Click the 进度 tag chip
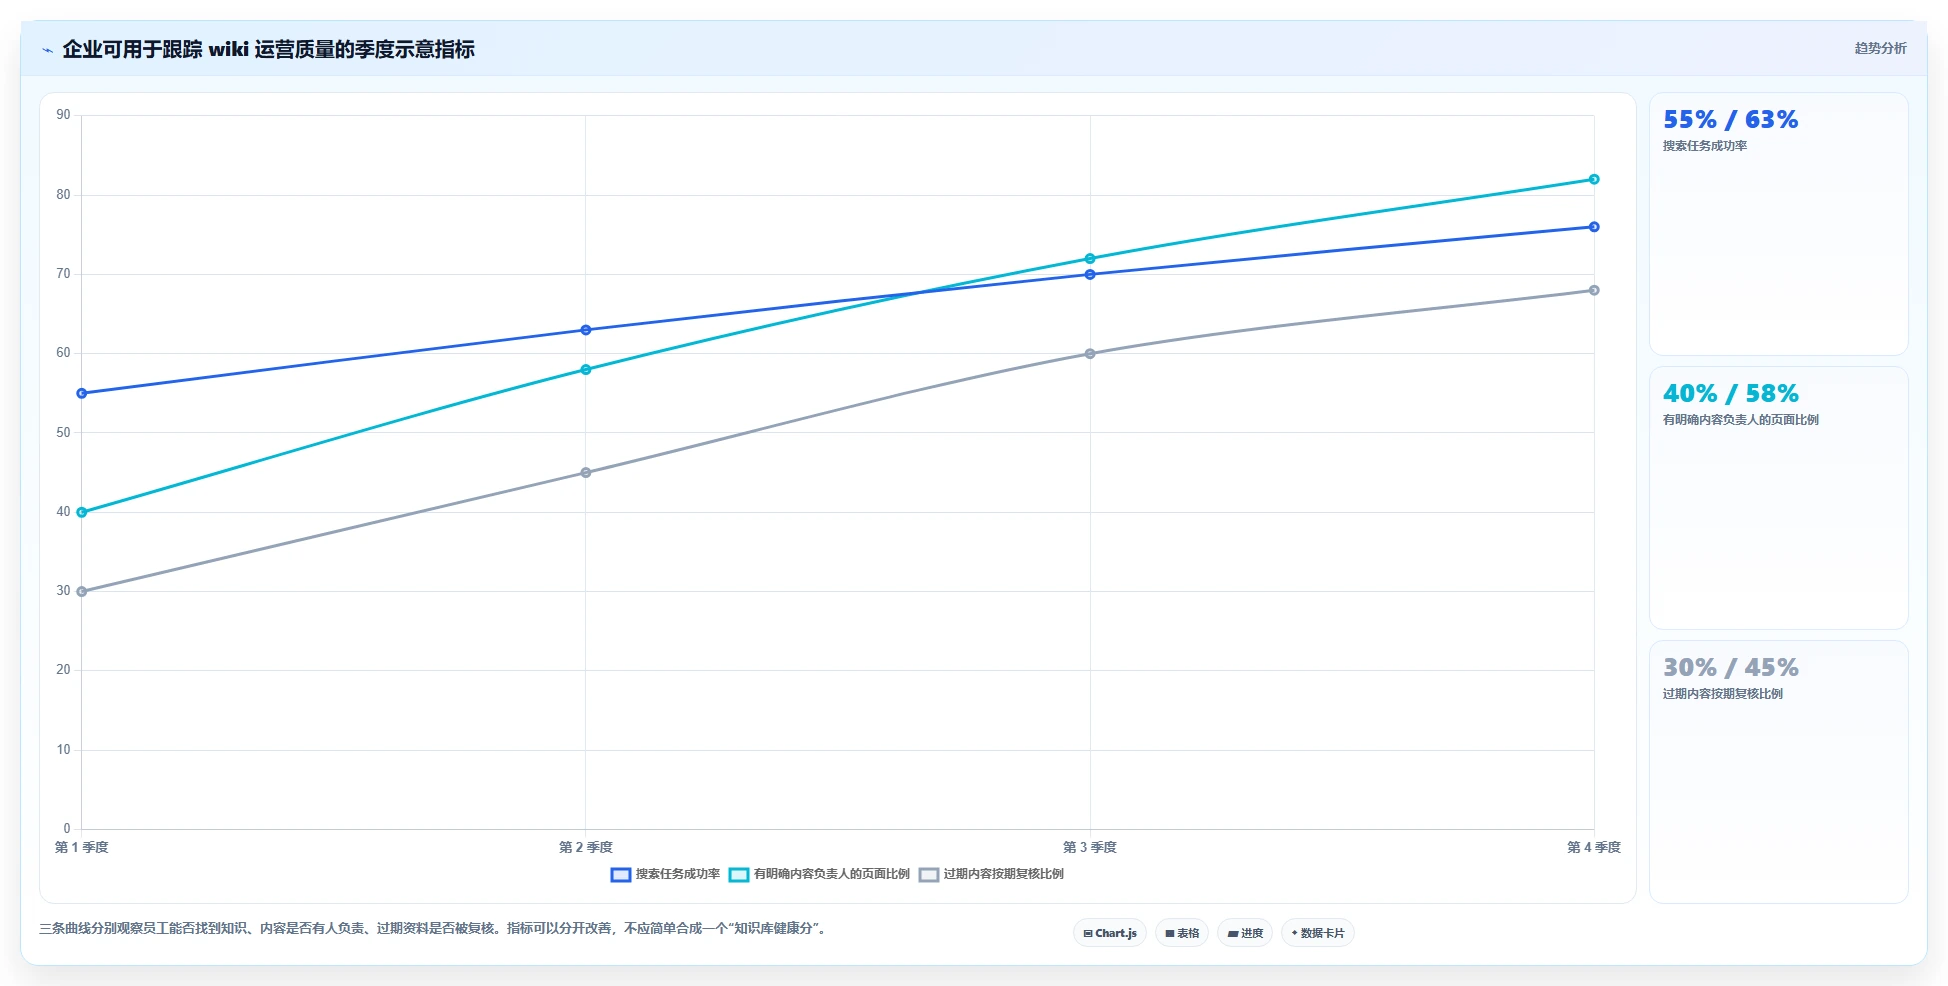This screenshot has width=1948, height=986. point(1245,933)
